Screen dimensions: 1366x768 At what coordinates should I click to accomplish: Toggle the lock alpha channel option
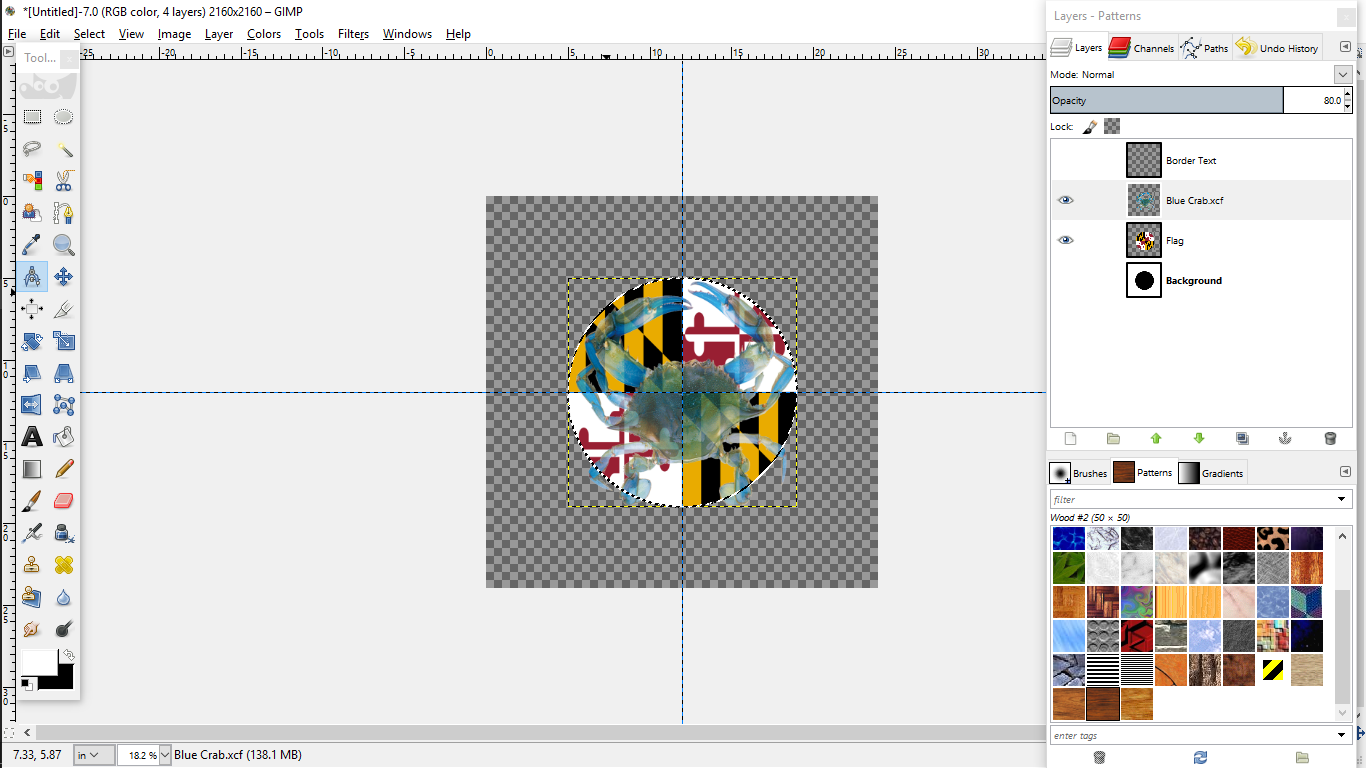[1112, 127]
